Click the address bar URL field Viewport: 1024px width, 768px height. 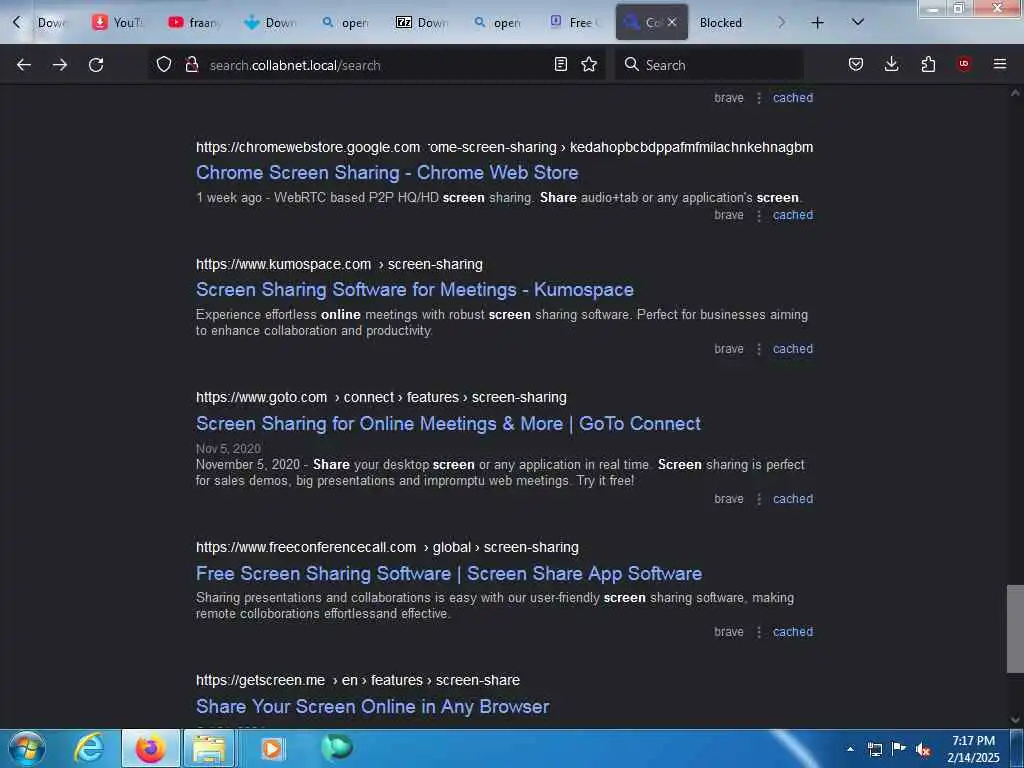click(x=376, y=65)
